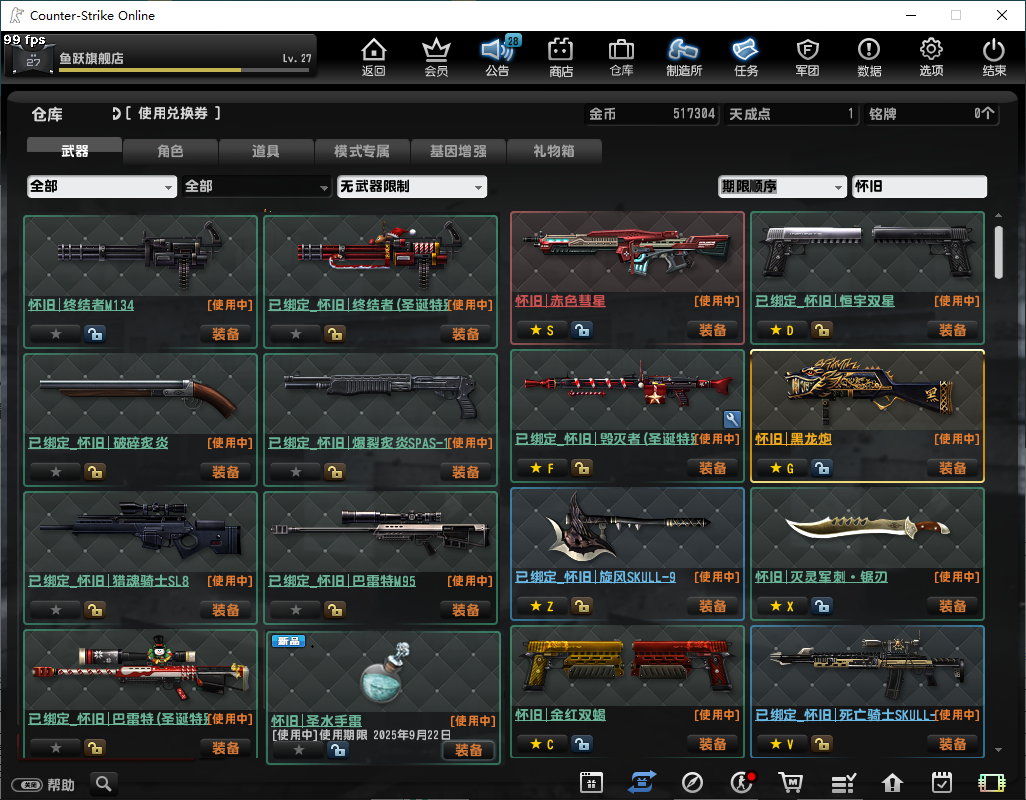Select the 灭灵军刺·锯刃 knife thumbnail
The height and width of the screenshot is (800, 1026).
(867, 527)
